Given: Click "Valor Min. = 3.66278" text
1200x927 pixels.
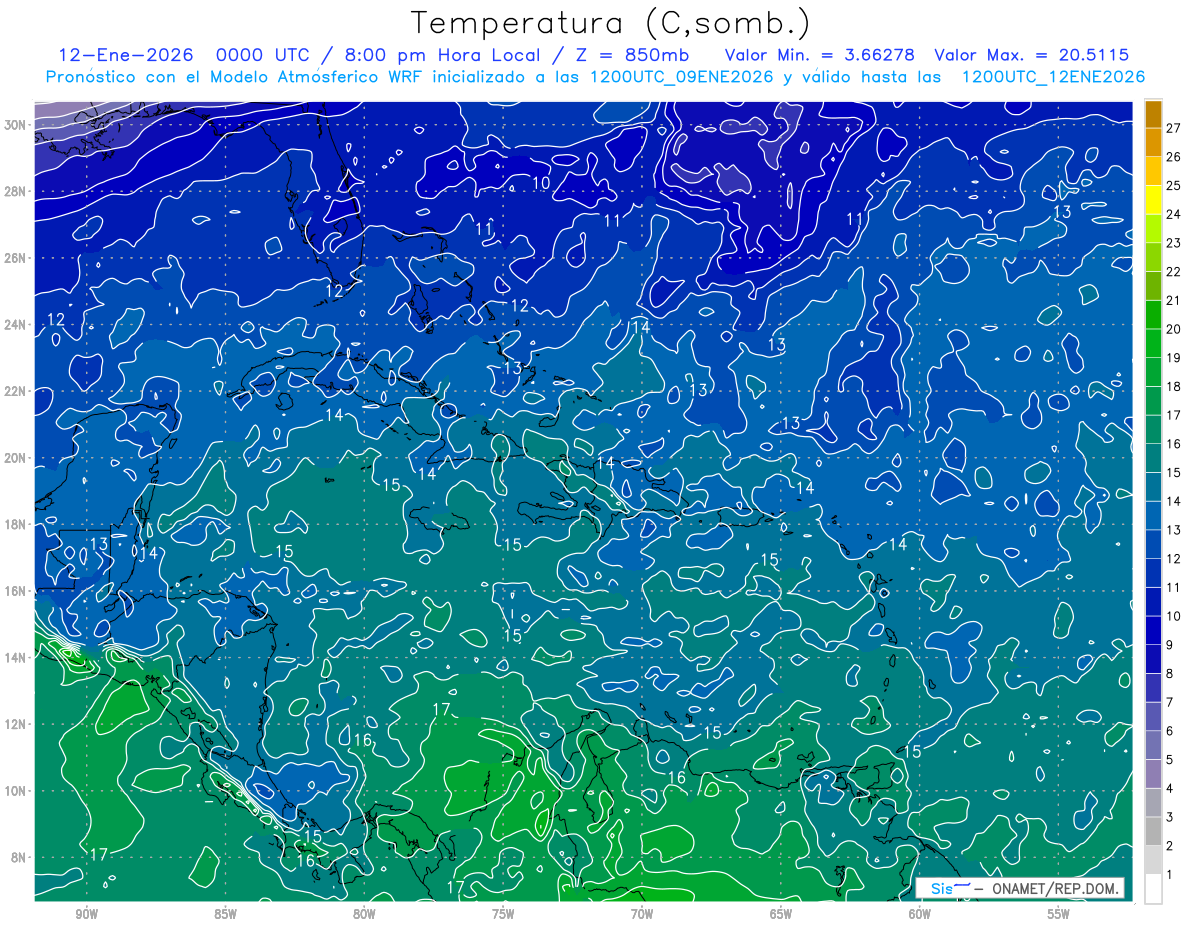Looking at the screenshot, I should 820,55.
